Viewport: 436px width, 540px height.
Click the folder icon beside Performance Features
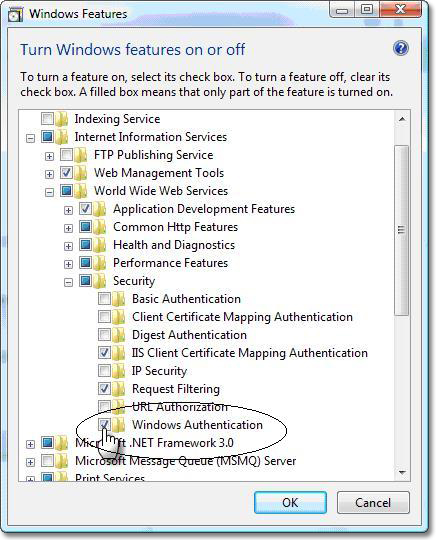tap(101, 263)
